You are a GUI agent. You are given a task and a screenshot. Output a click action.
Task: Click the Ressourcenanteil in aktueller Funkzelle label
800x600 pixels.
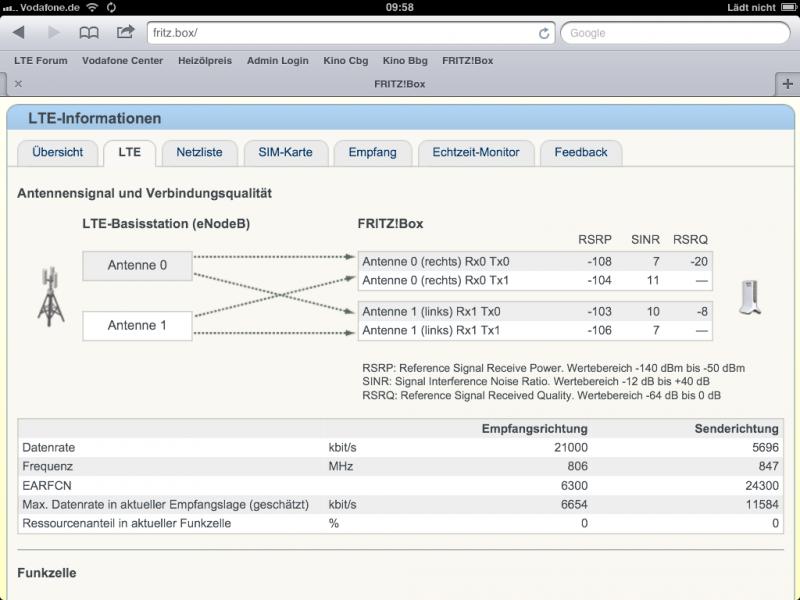[x=127, y=523]
